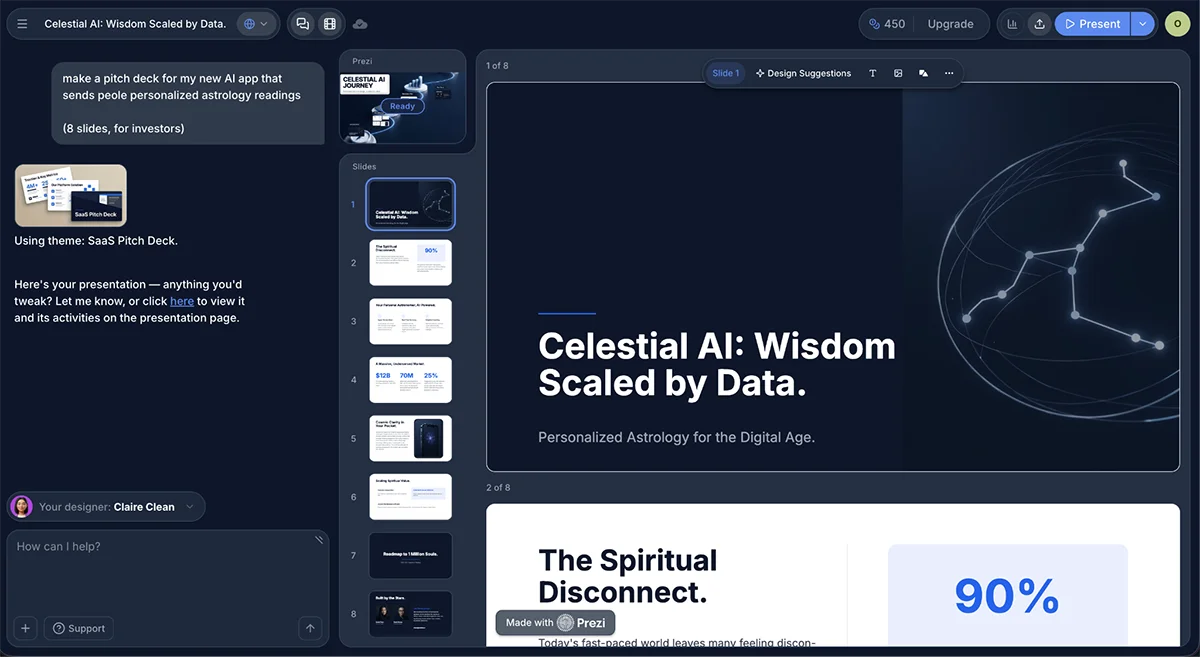Start the presentation with Present
The image size is (1200, 657).
(x=1092, y=24)
